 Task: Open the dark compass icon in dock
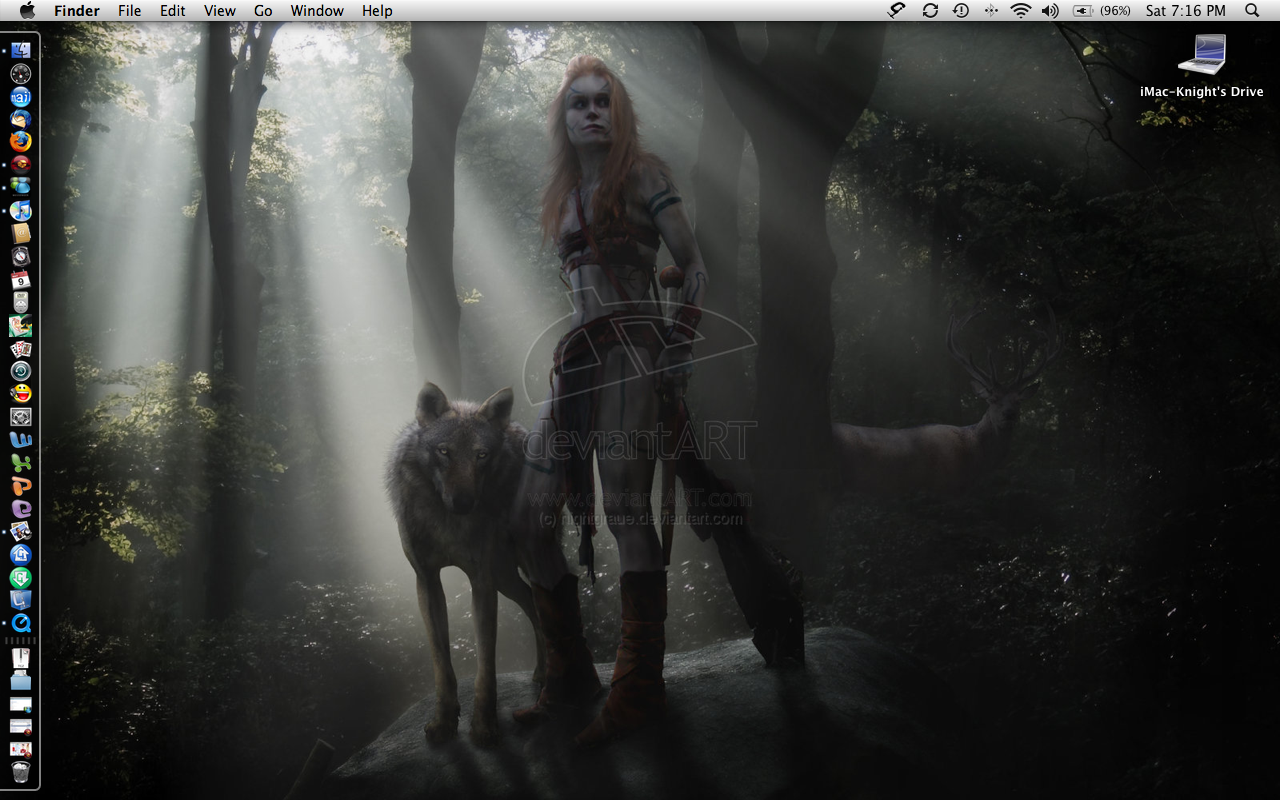(x=21, y=257)
